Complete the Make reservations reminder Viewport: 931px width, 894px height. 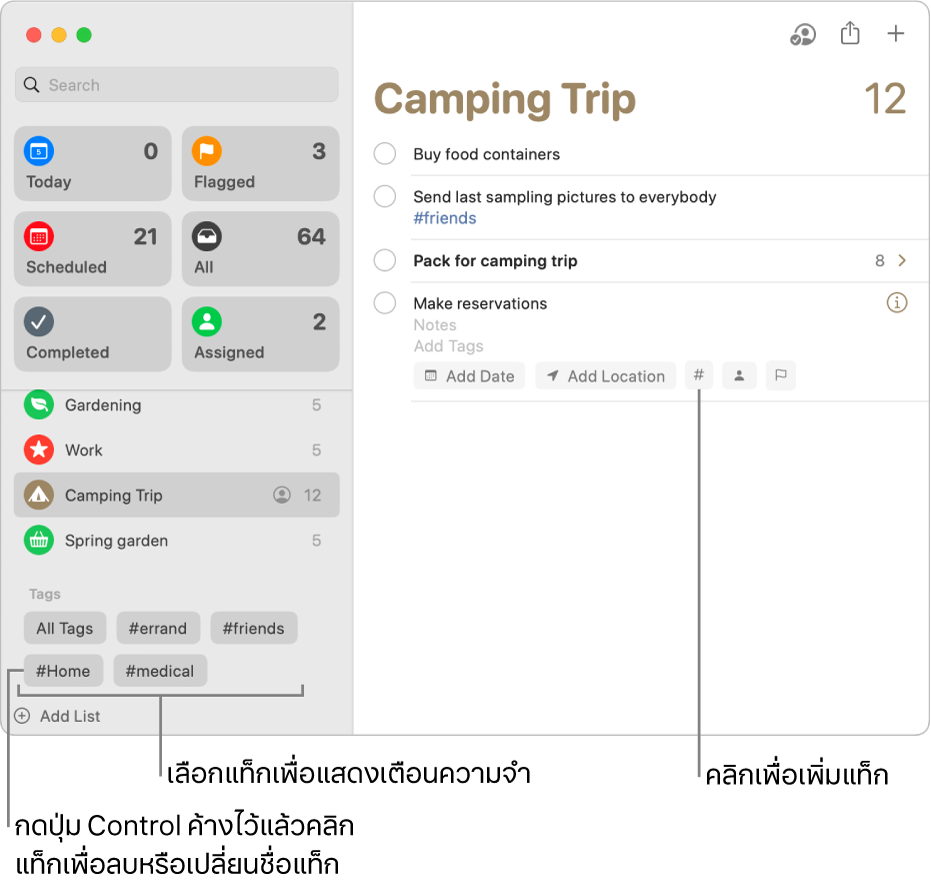(x=385, y=303)
